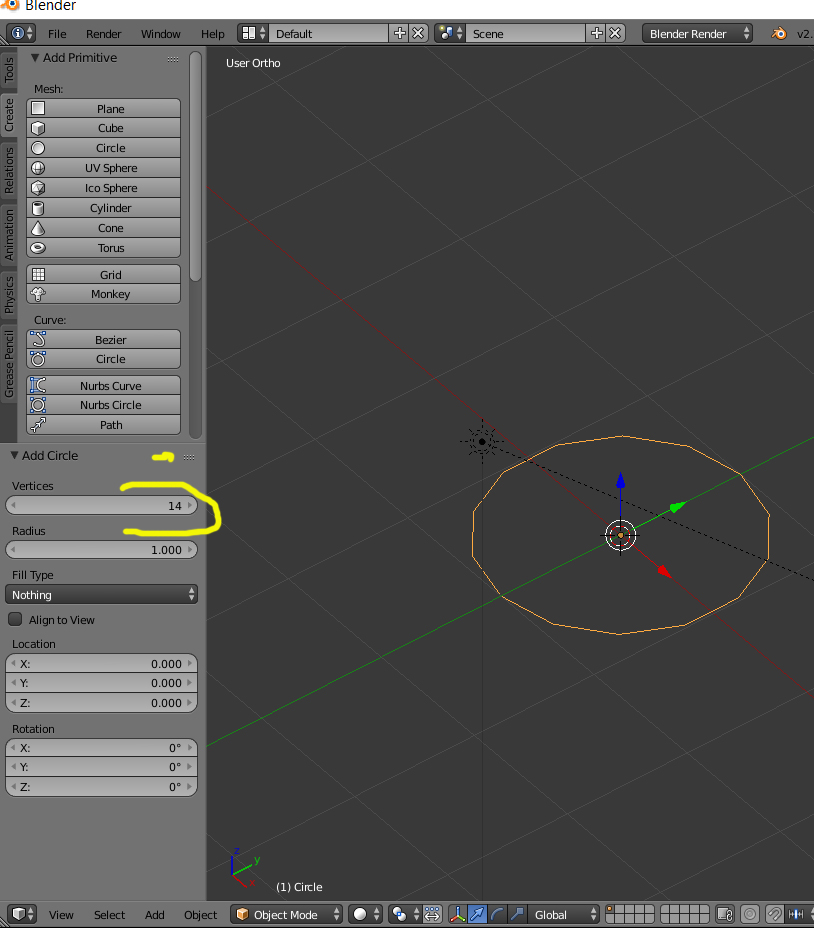Open the File menu
The width and height of the screenshot is (814, 928).
(x=57, y=34)
